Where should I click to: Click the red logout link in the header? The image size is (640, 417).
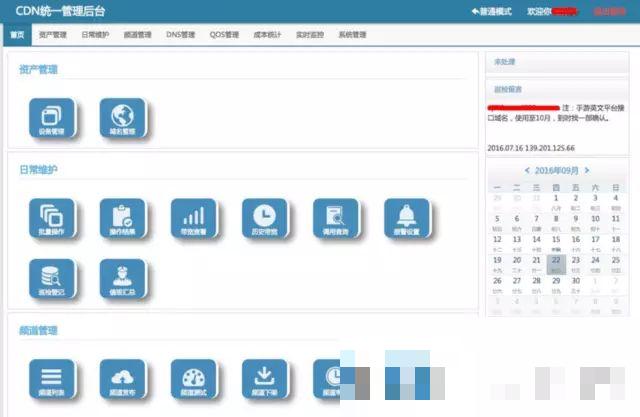(609, 11)
